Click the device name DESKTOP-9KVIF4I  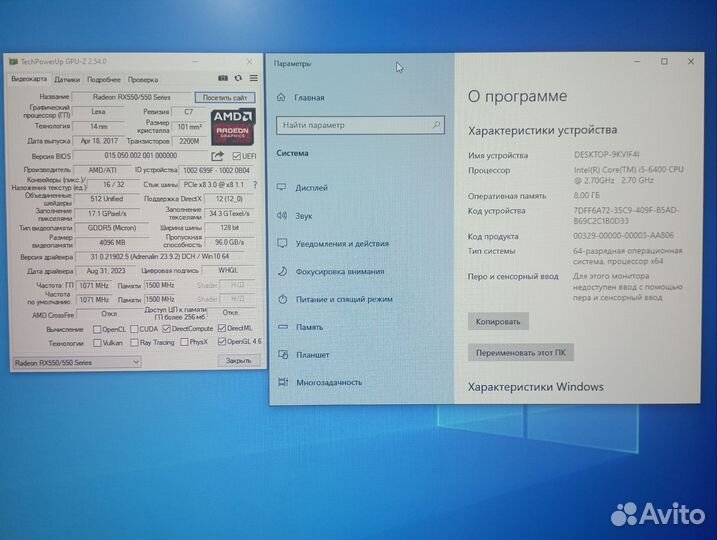pyautogui.click(x=607, y=155)
